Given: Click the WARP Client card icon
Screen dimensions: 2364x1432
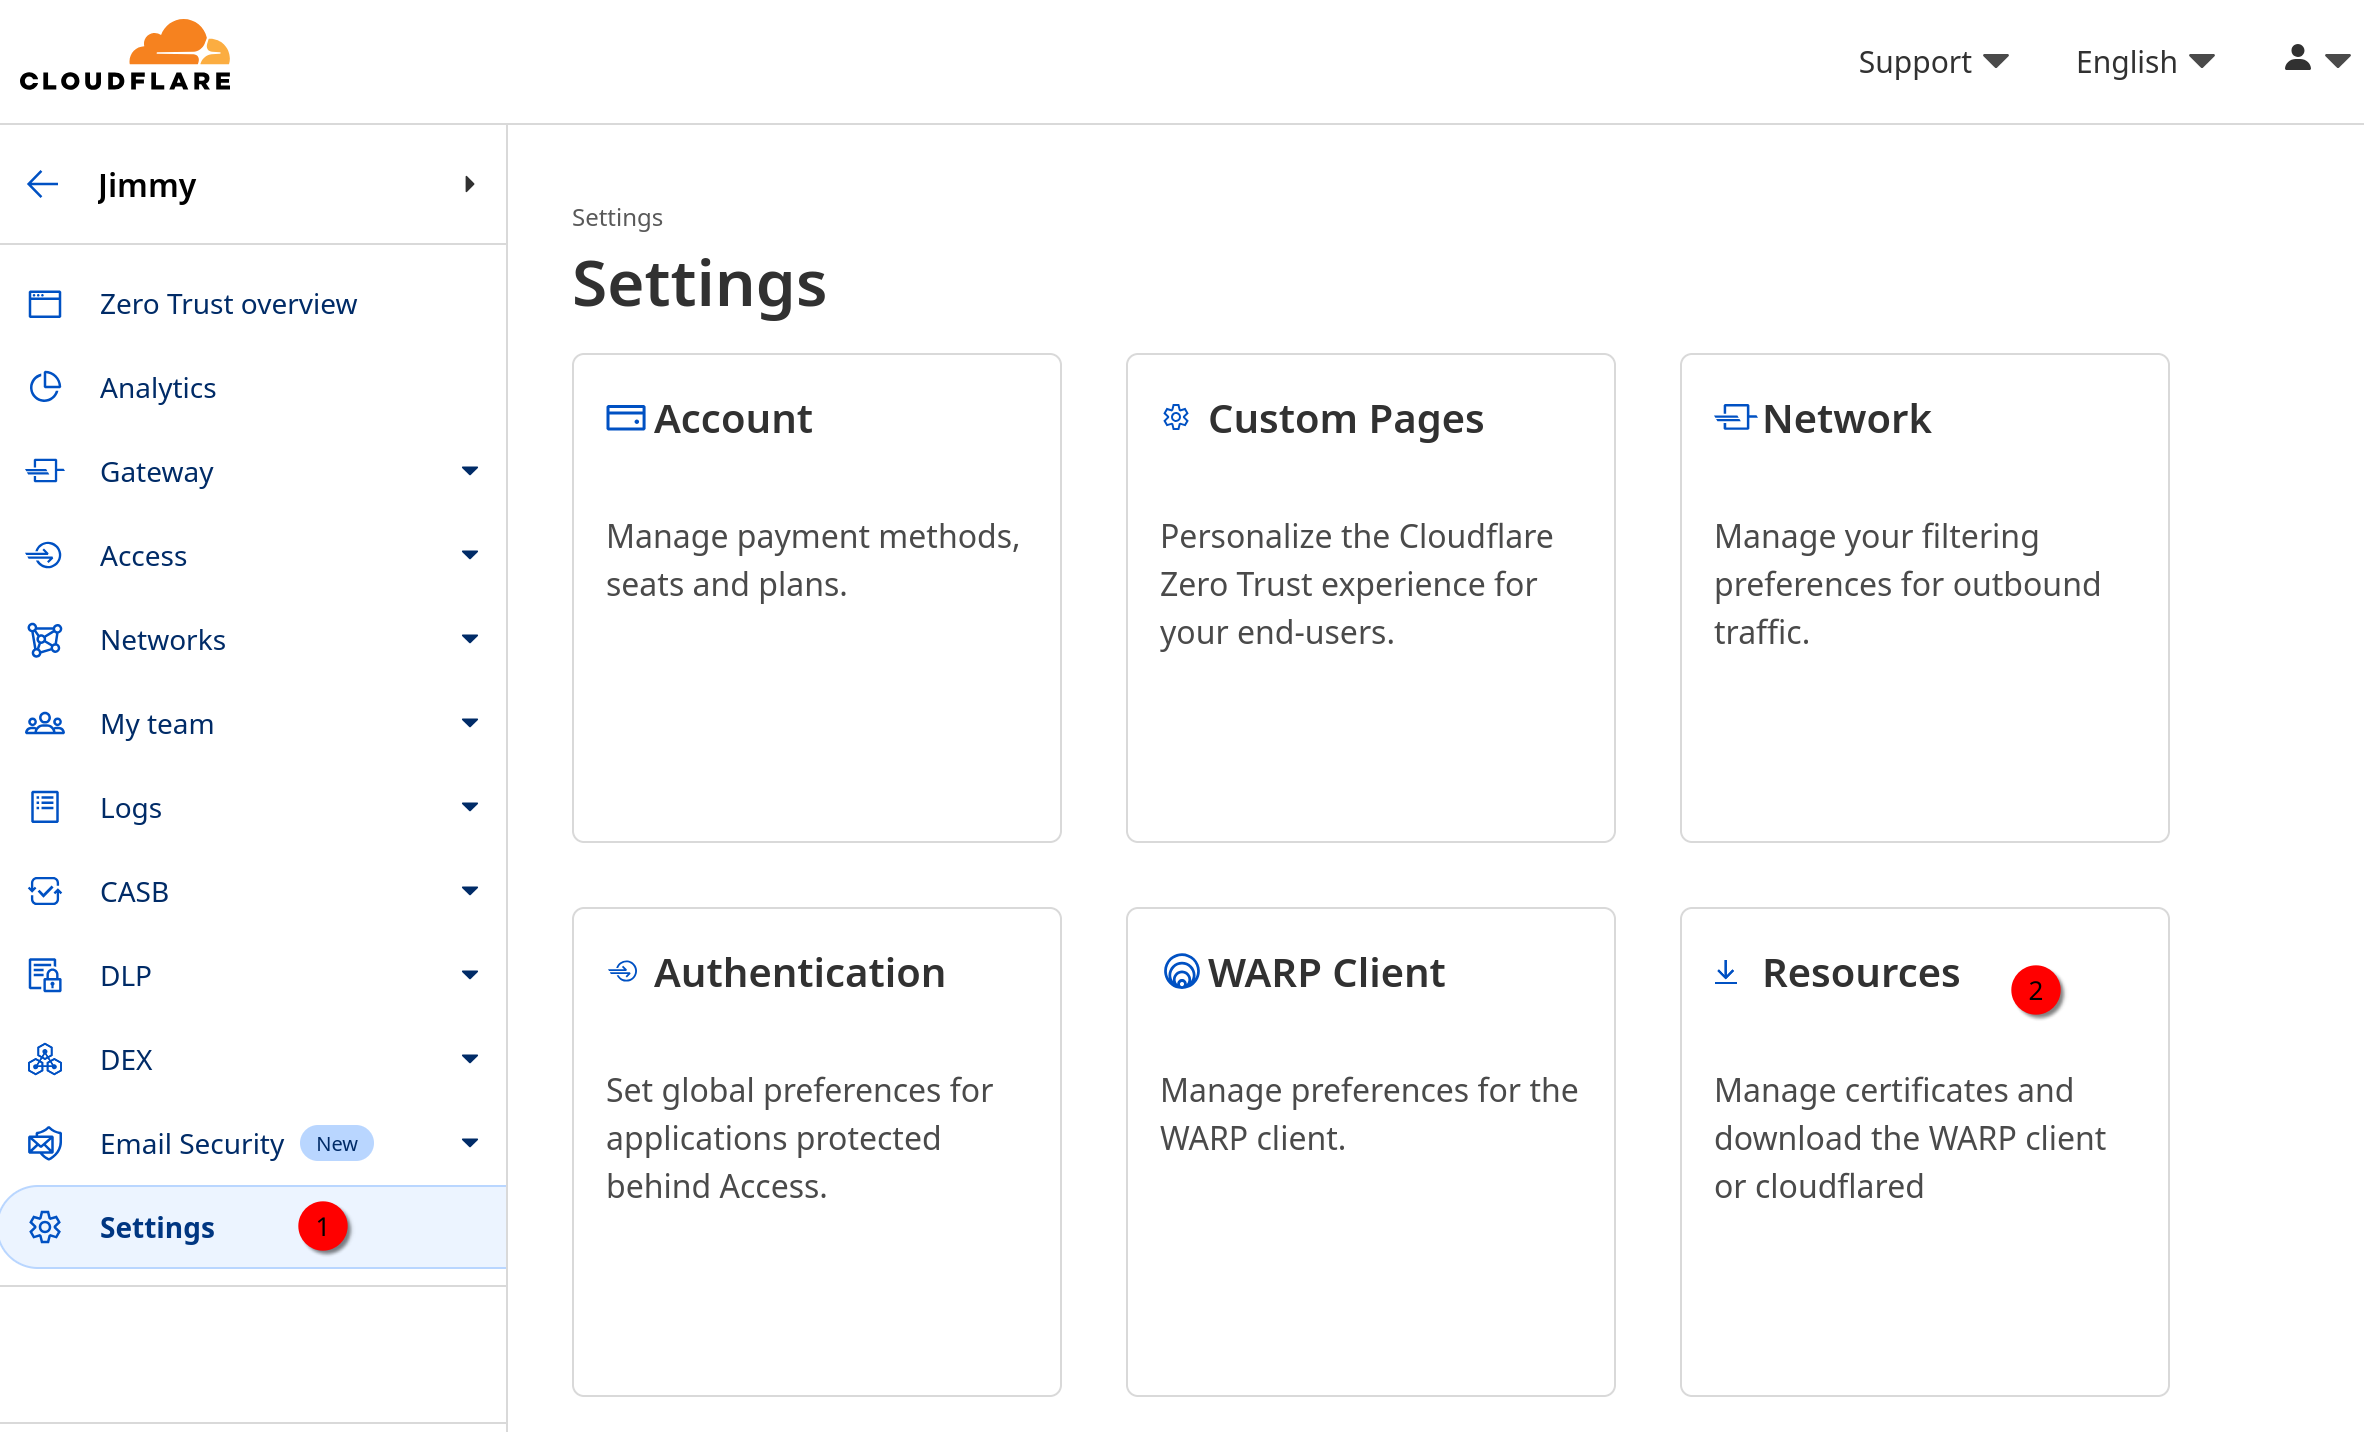Looking at the screenshot, I should tap(1181, 972).
